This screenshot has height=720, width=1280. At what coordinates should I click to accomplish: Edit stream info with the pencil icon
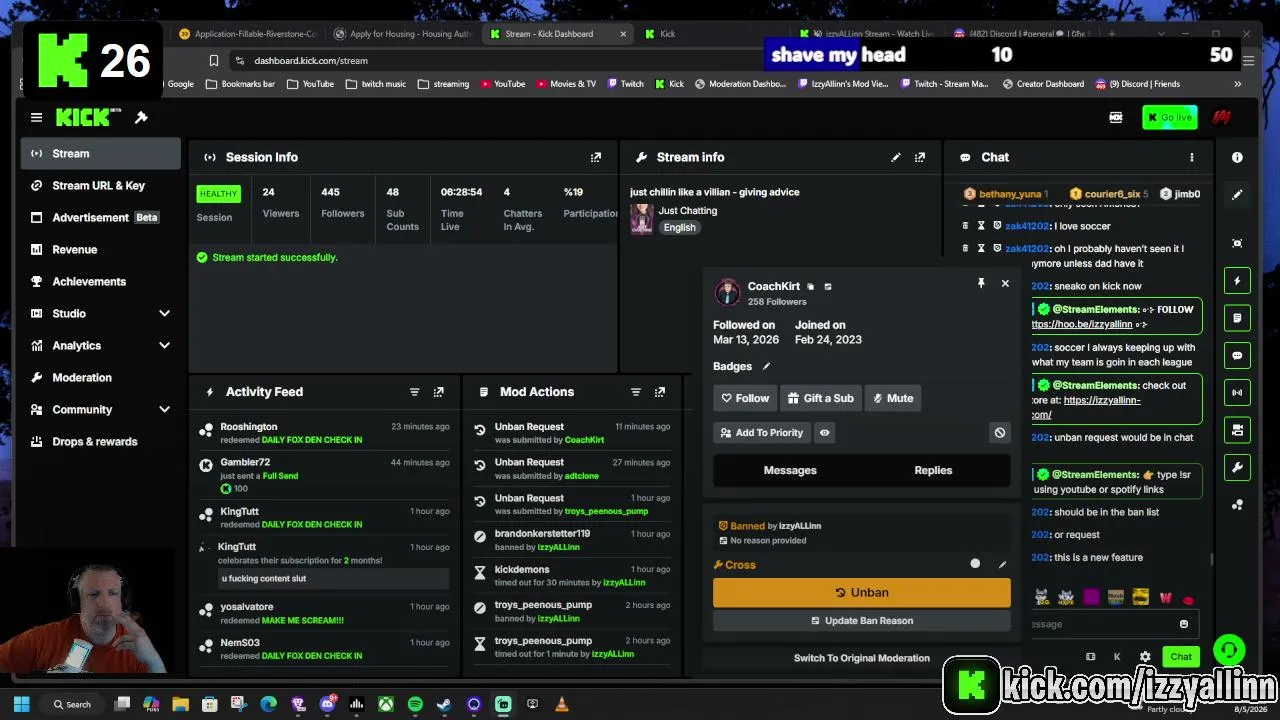point(896,157)
